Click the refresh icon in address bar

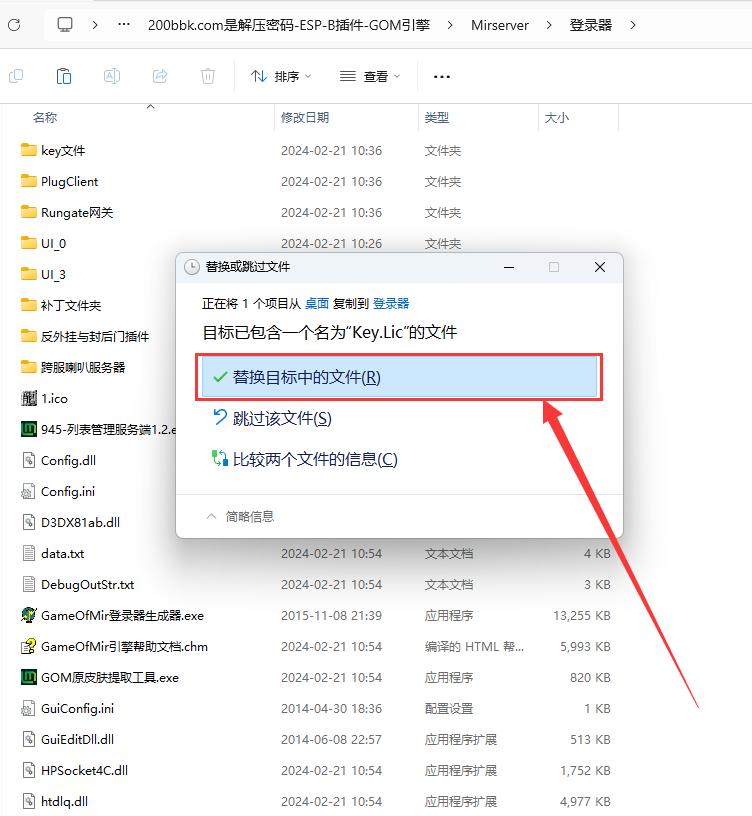point(14,25)
